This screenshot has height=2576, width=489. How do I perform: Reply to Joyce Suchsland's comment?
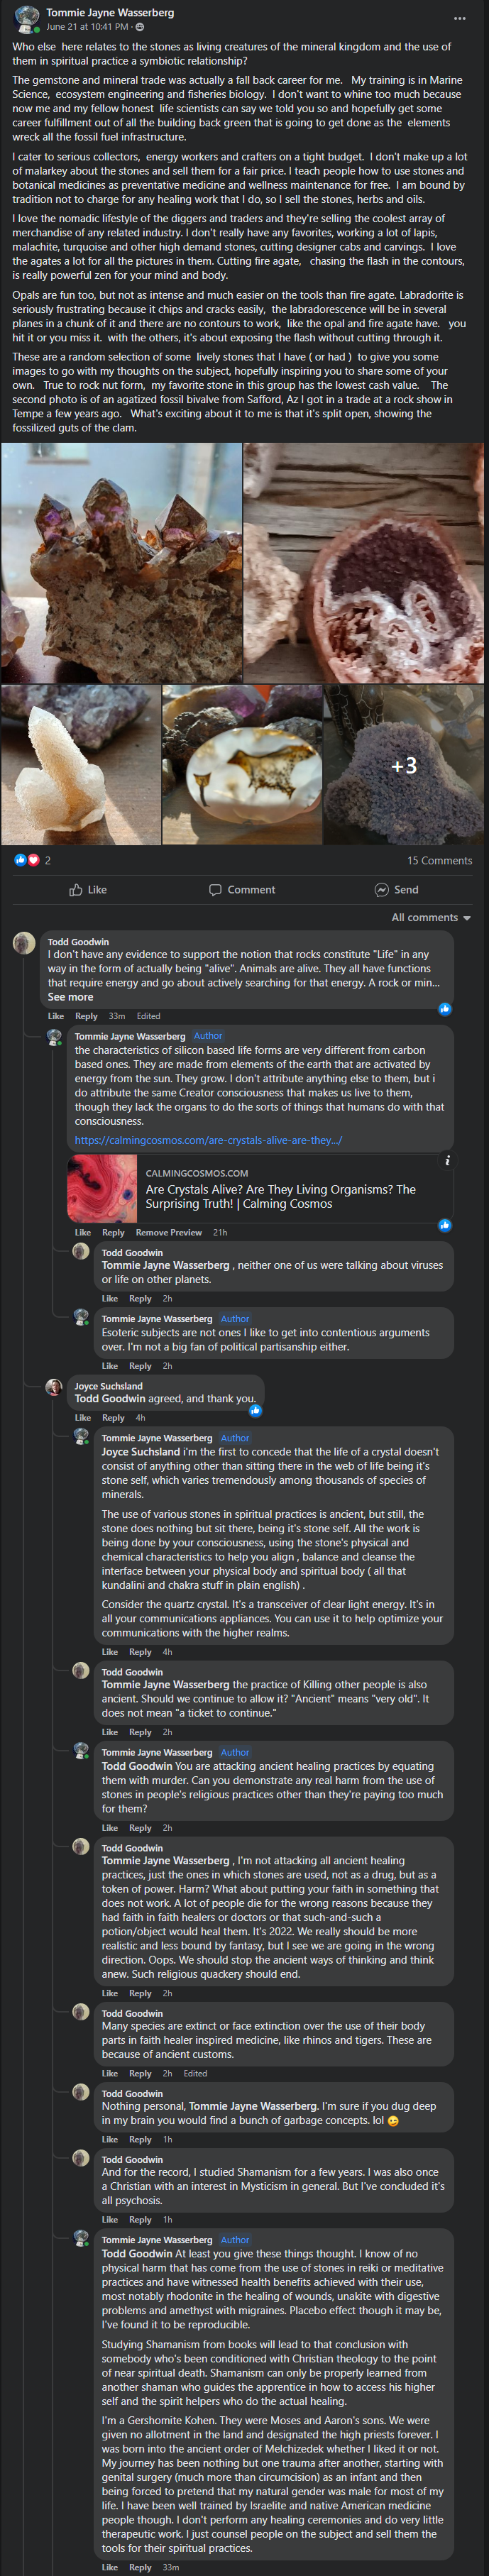click(113, 1417)
